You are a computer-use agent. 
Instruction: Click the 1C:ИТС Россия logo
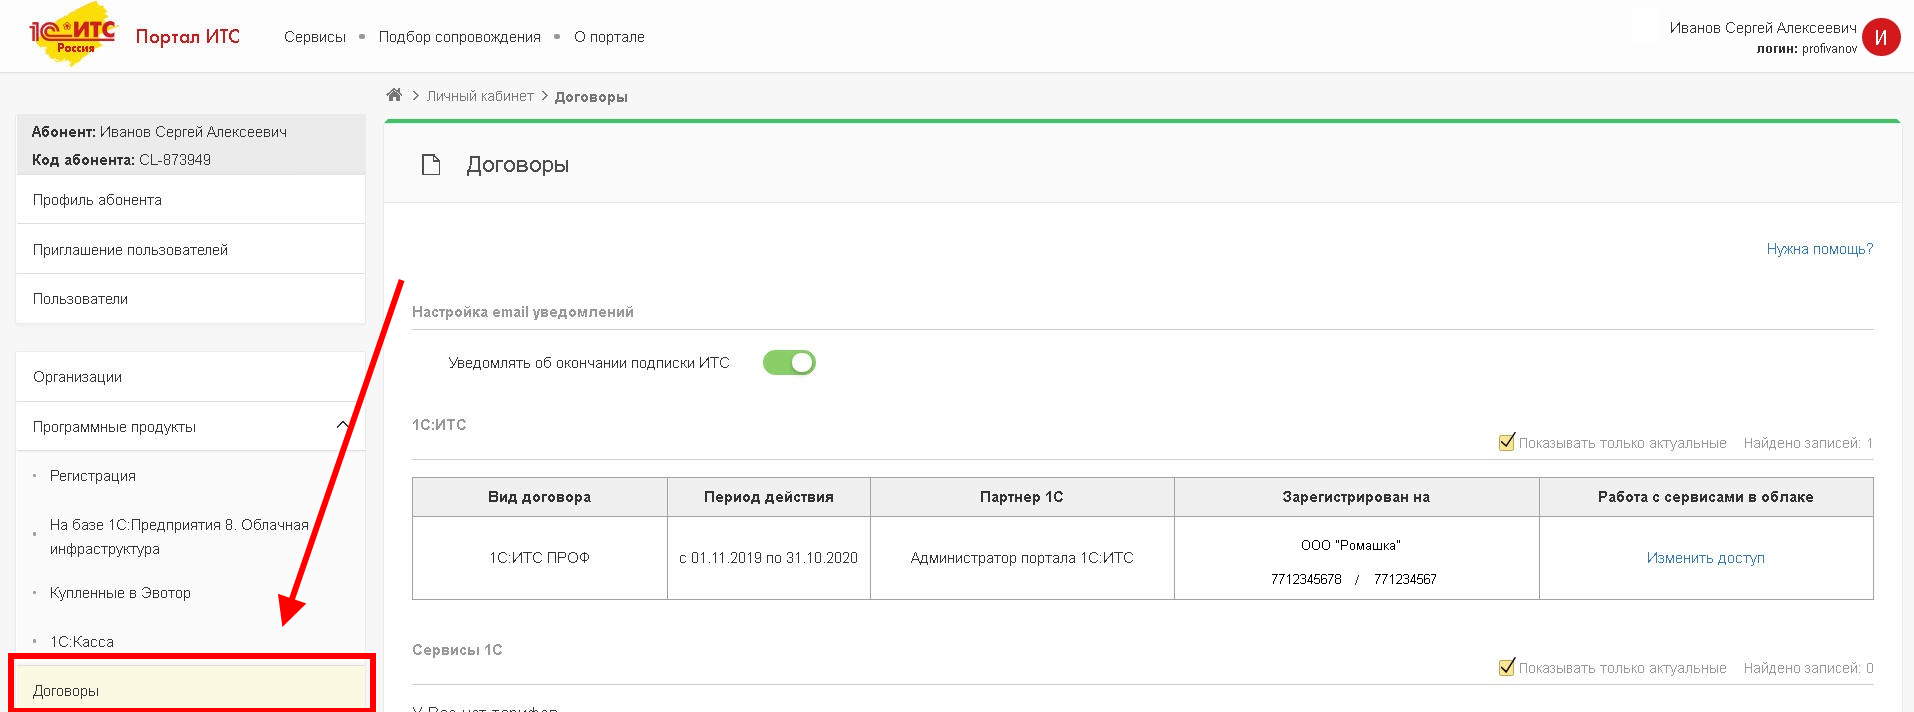(73, 35)
